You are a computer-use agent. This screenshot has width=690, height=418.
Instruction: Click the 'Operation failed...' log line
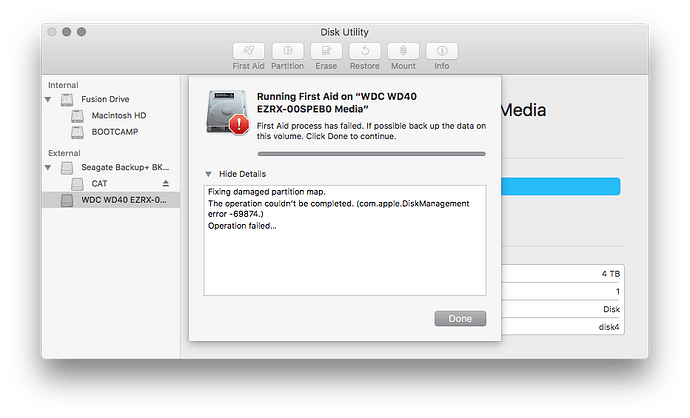(242, 226)
